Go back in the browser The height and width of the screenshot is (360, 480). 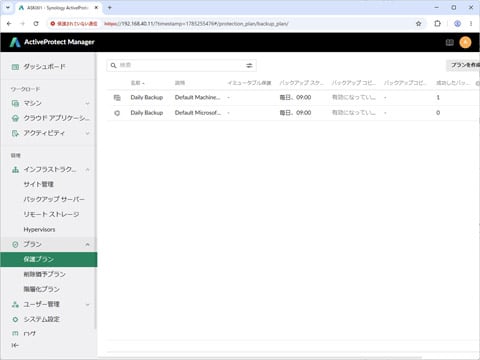pos(9,24)
